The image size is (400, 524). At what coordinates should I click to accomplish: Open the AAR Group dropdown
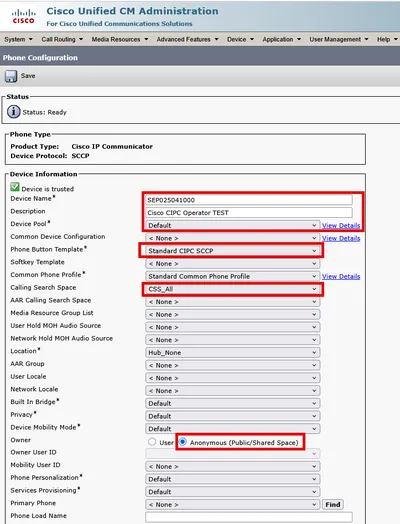233,365
